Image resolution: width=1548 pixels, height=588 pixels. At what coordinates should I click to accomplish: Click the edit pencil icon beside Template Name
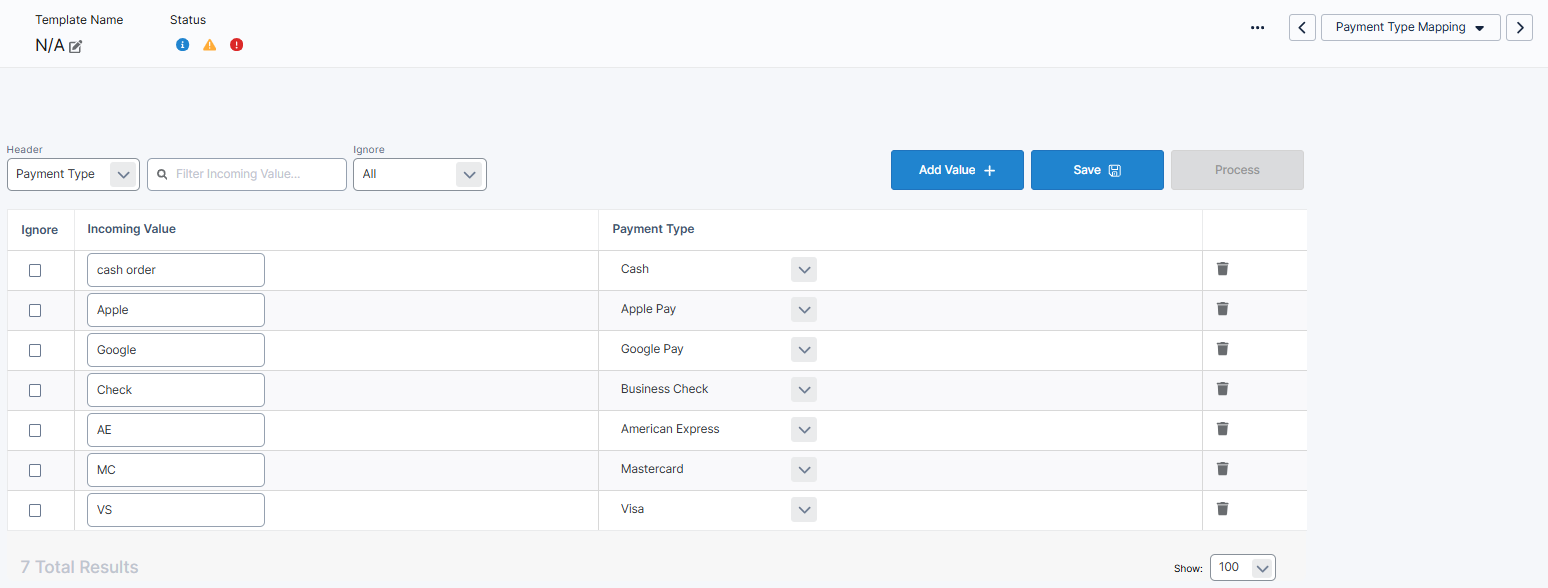click(76, 46)
